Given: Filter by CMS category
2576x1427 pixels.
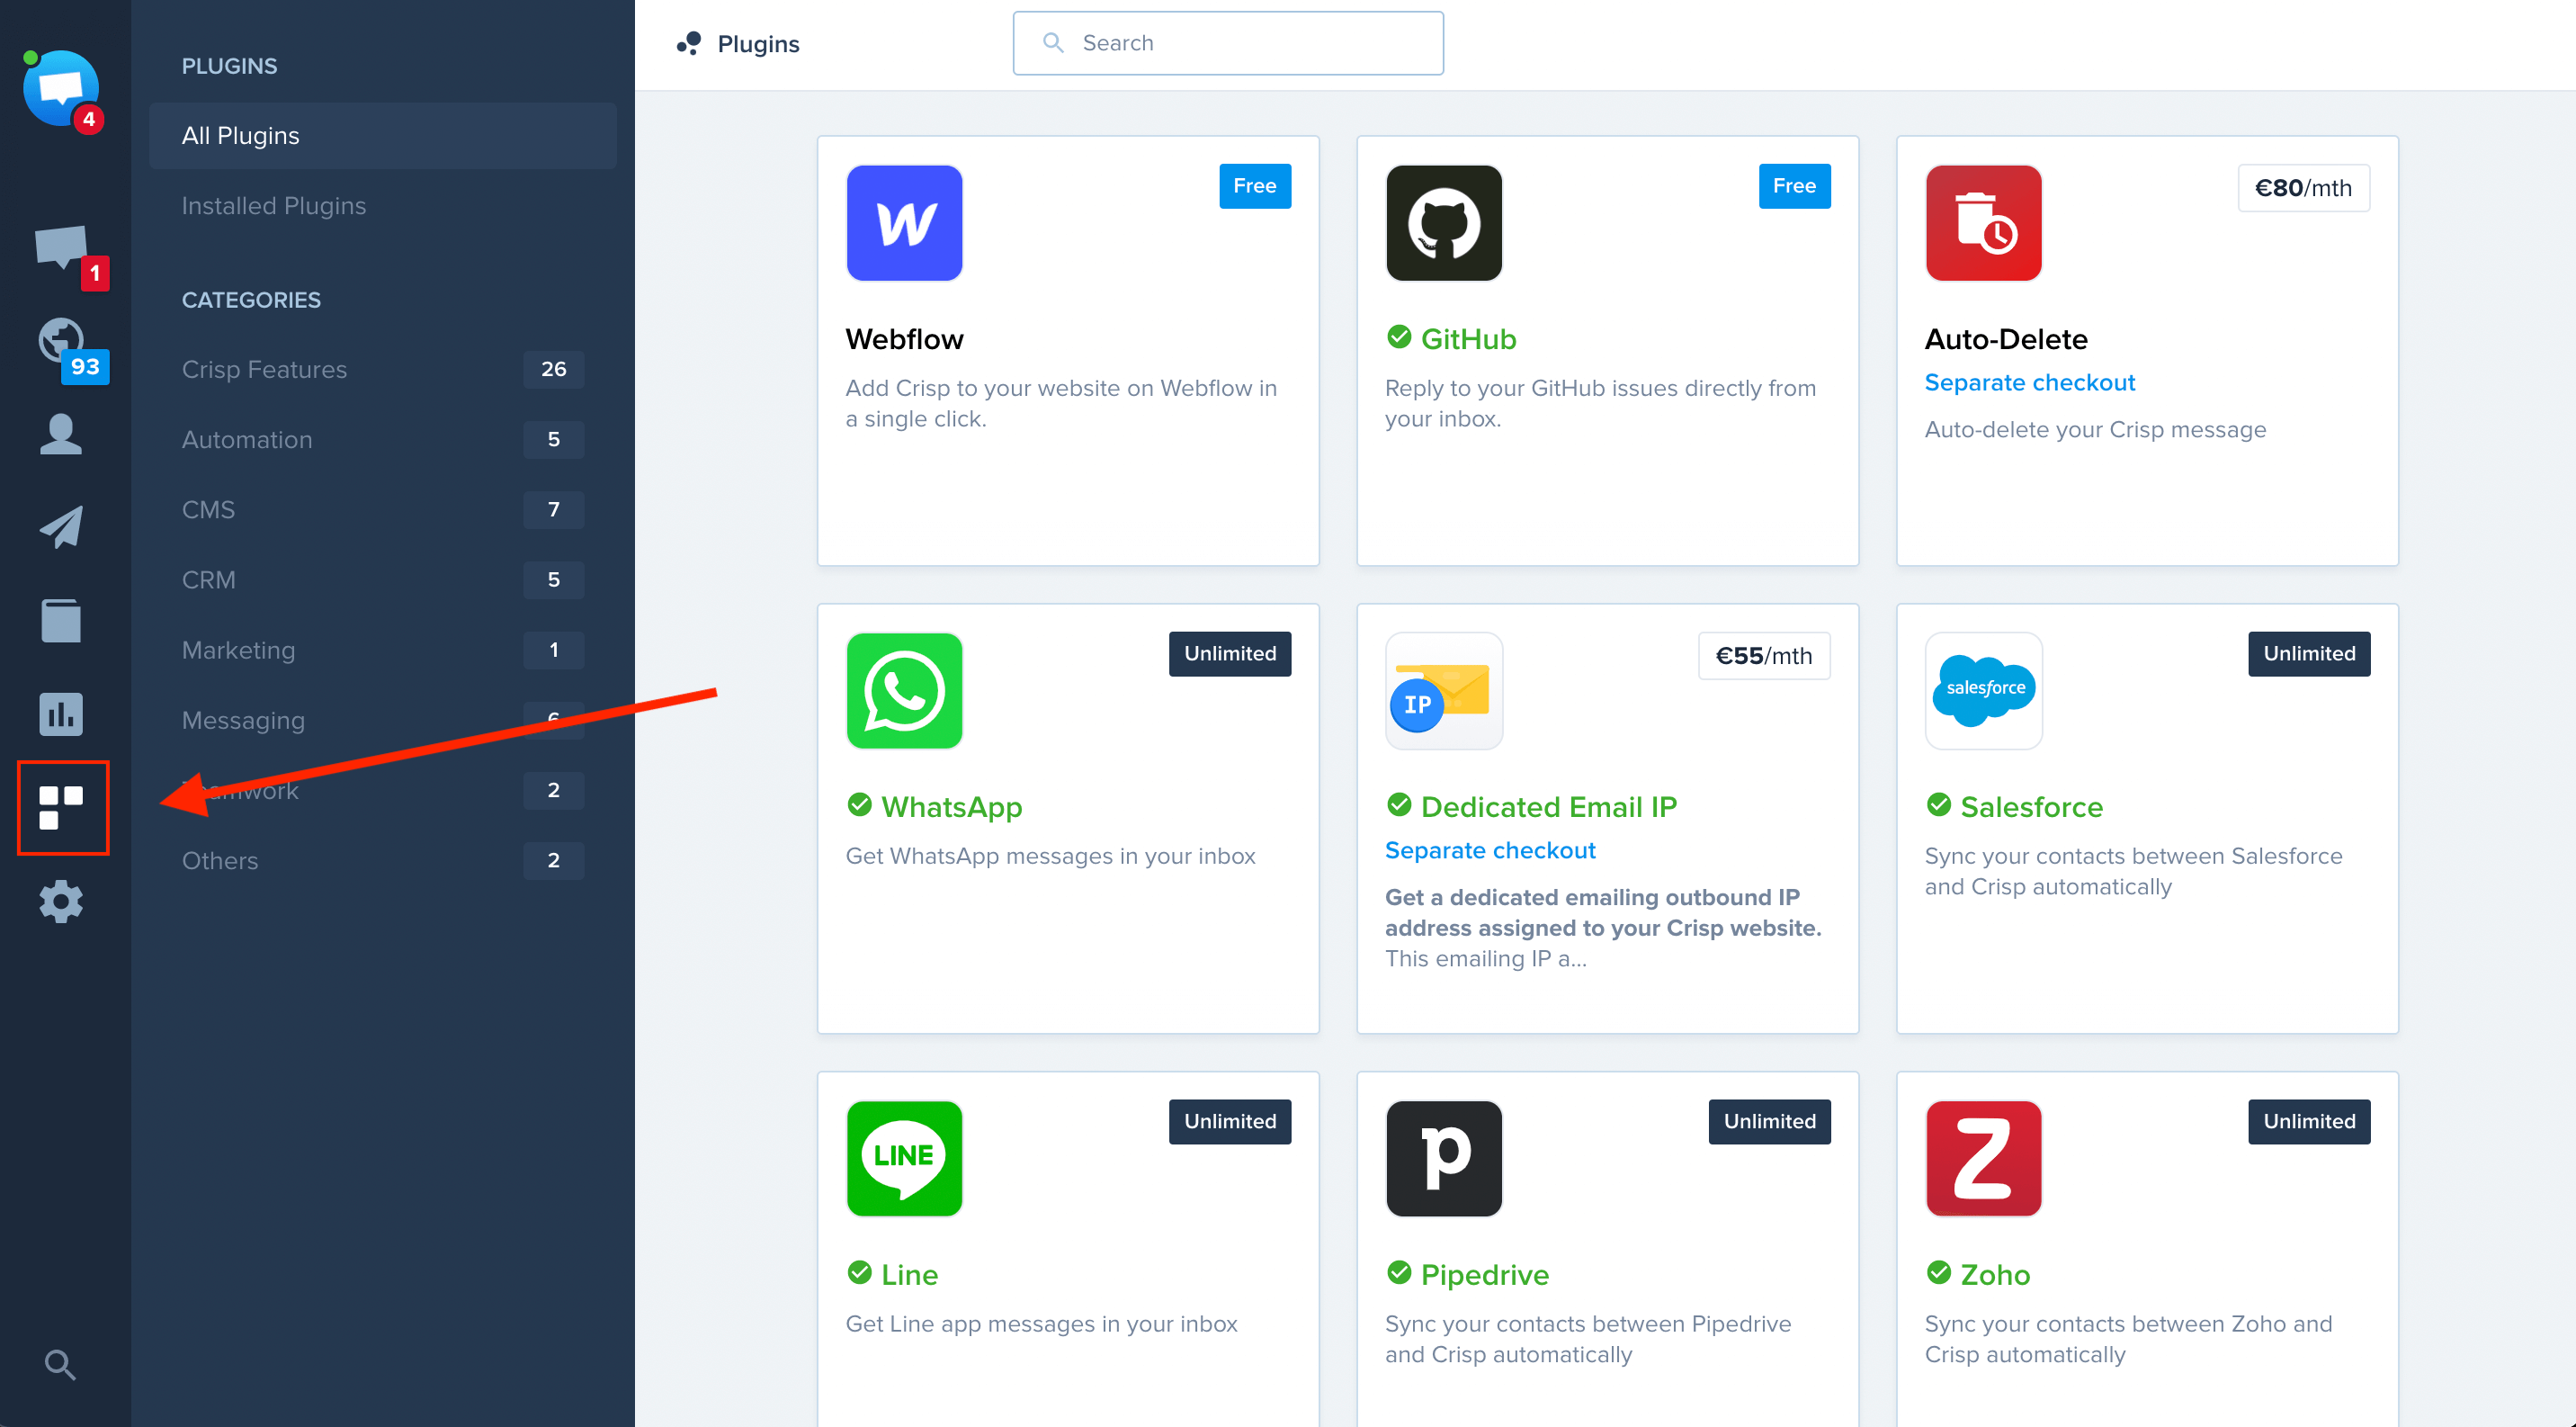Looking at the screenshot, I should point(383,510).
